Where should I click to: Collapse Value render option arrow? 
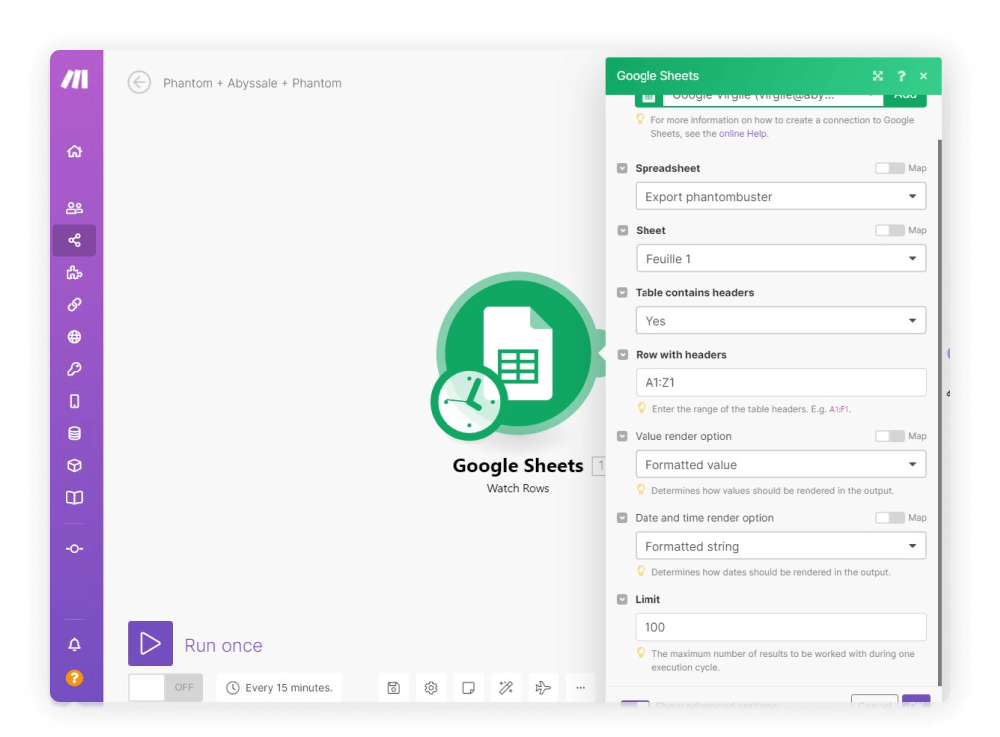pos(622,436)
